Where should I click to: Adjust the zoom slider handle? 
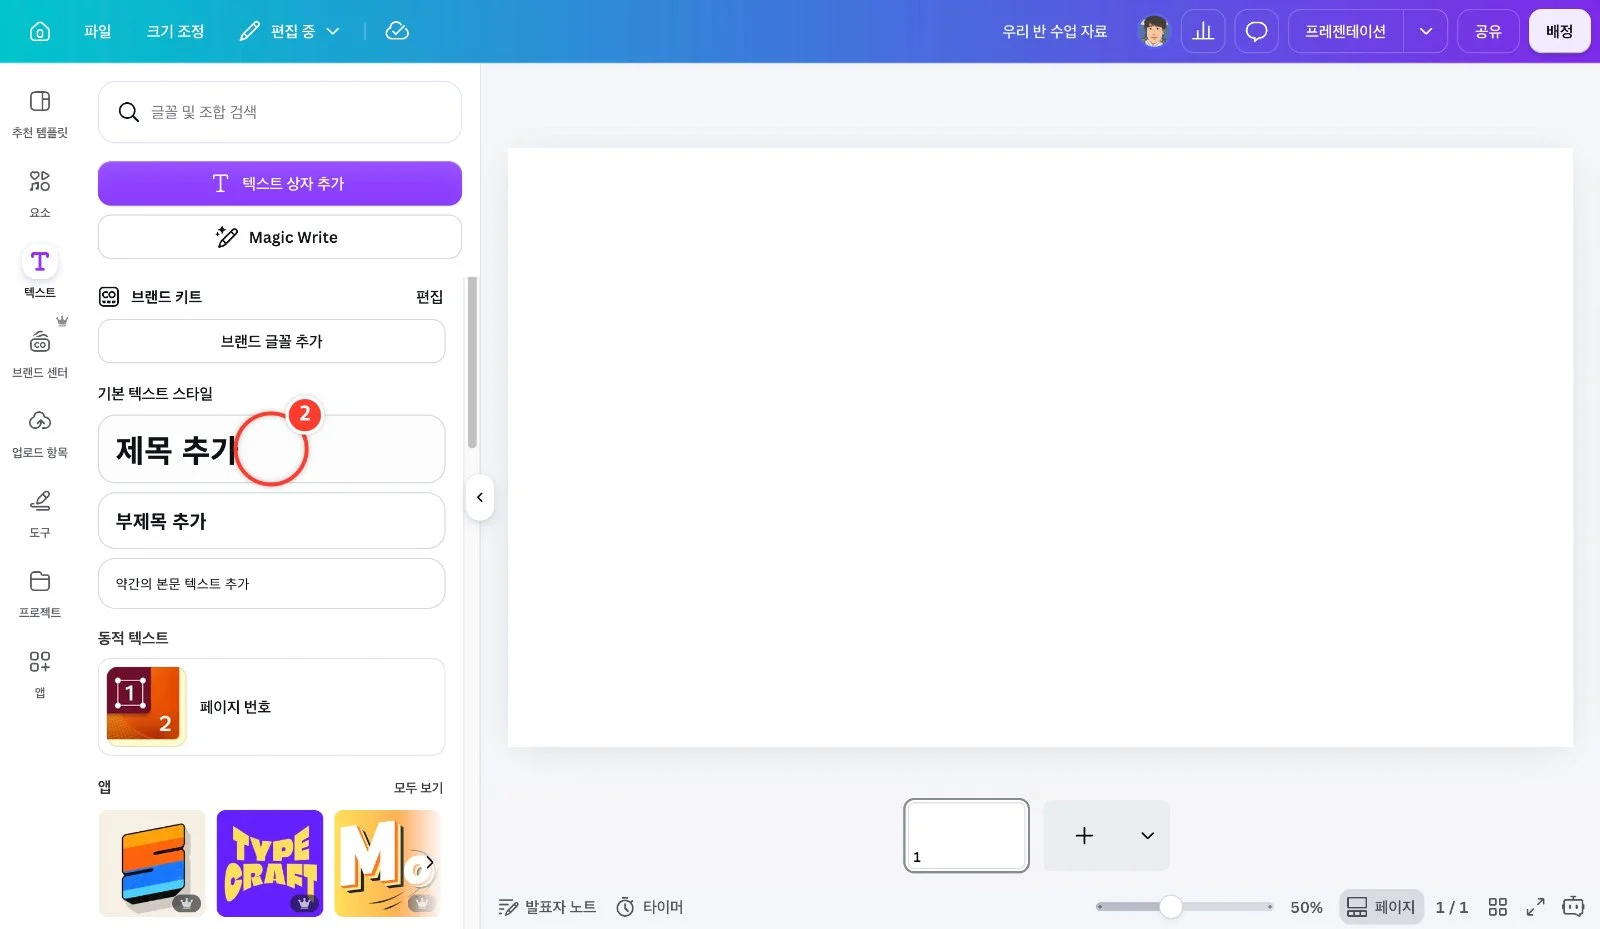click(x=1171, y=907)
